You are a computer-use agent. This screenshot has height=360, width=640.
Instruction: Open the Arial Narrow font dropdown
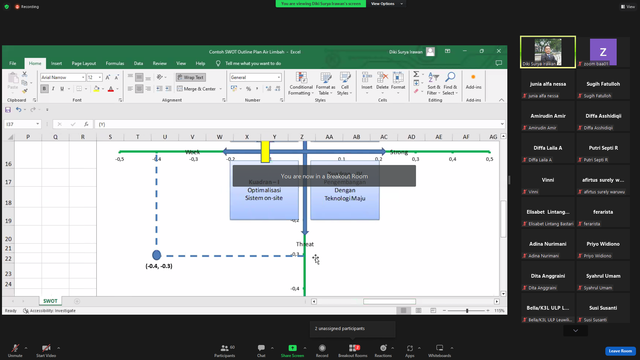(83, 77)
